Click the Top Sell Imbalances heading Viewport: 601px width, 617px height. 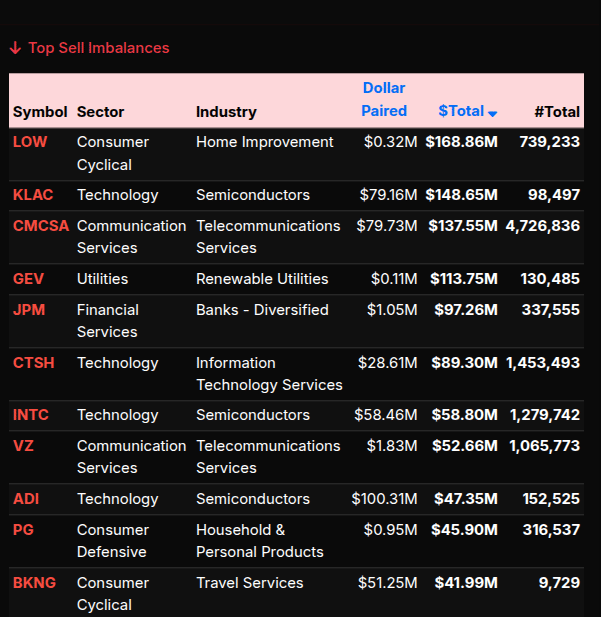click(99, 48)
